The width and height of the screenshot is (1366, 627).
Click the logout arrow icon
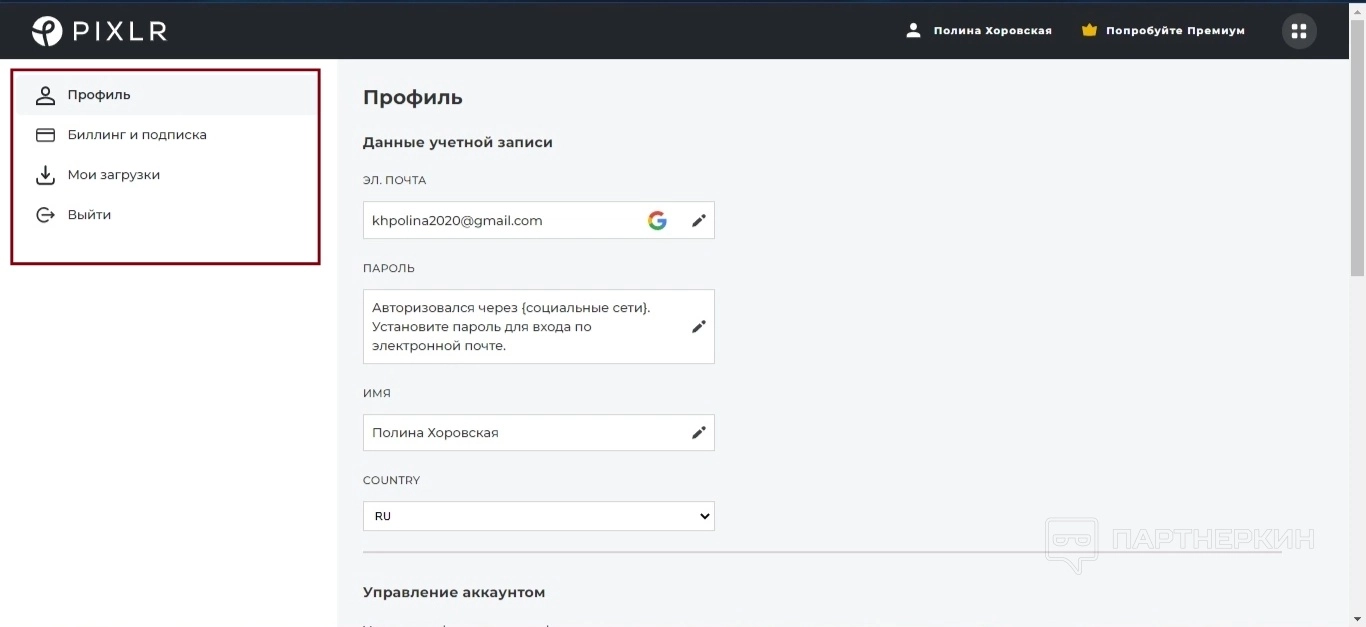click(45, 215)
